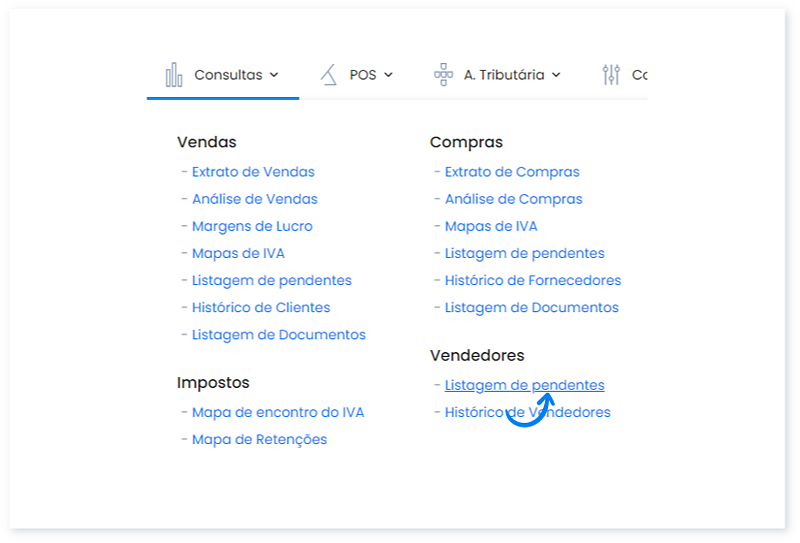Open Mapas de IVA under Vendas
This screenshot has height=543, width=800.
click(x=238, y=253)
